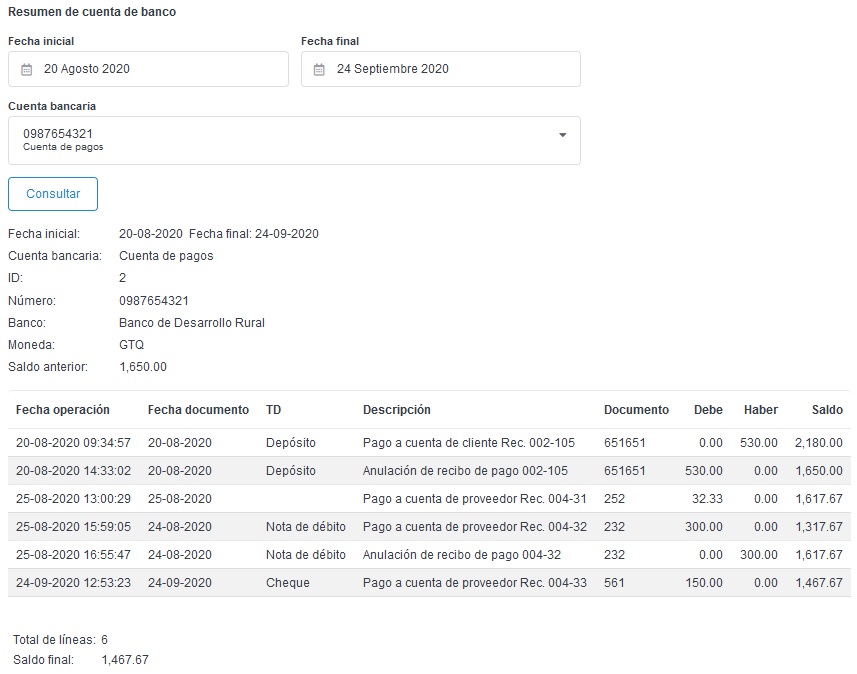Click the Saldo column header
This screenshot has width=857, height=674.
[827, 410]
